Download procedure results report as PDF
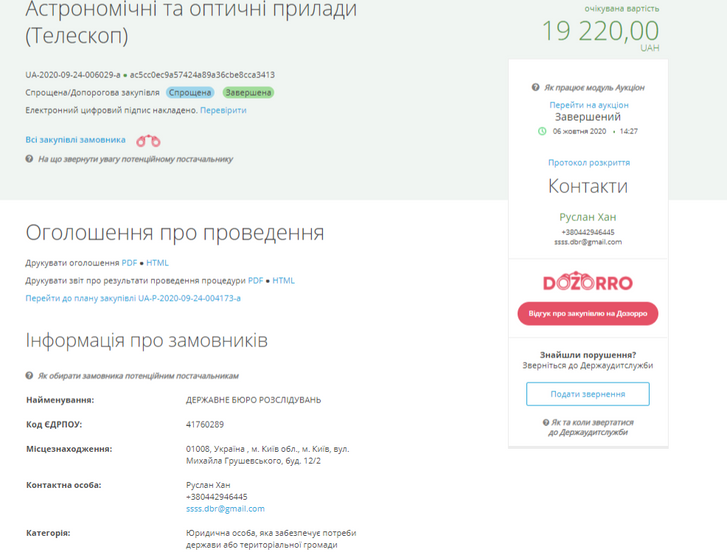 click(x=255, y=280)
